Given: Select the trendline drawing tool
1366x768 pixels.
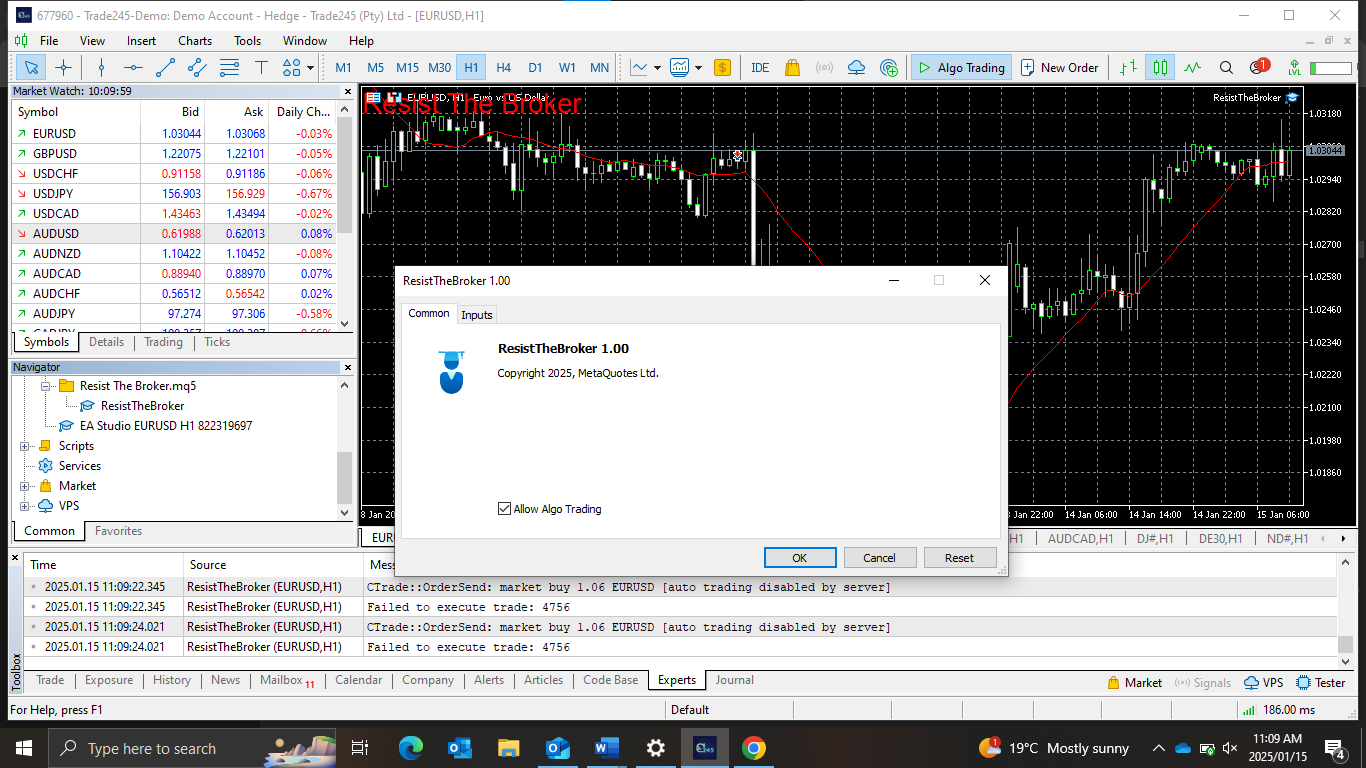Looking at the screenshot, I should [x=165, y=68].
